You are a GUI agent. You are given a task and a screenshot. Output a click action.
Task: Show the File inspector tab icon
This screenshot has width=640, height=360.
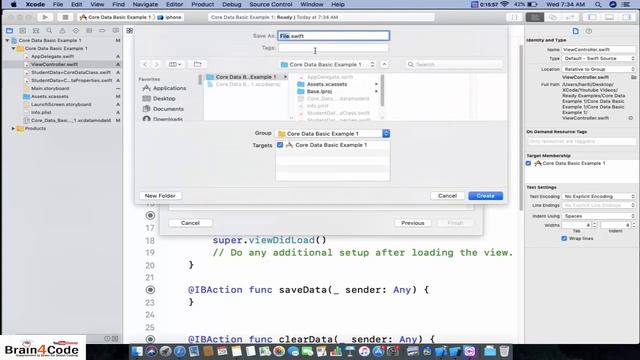coord(576,31)
